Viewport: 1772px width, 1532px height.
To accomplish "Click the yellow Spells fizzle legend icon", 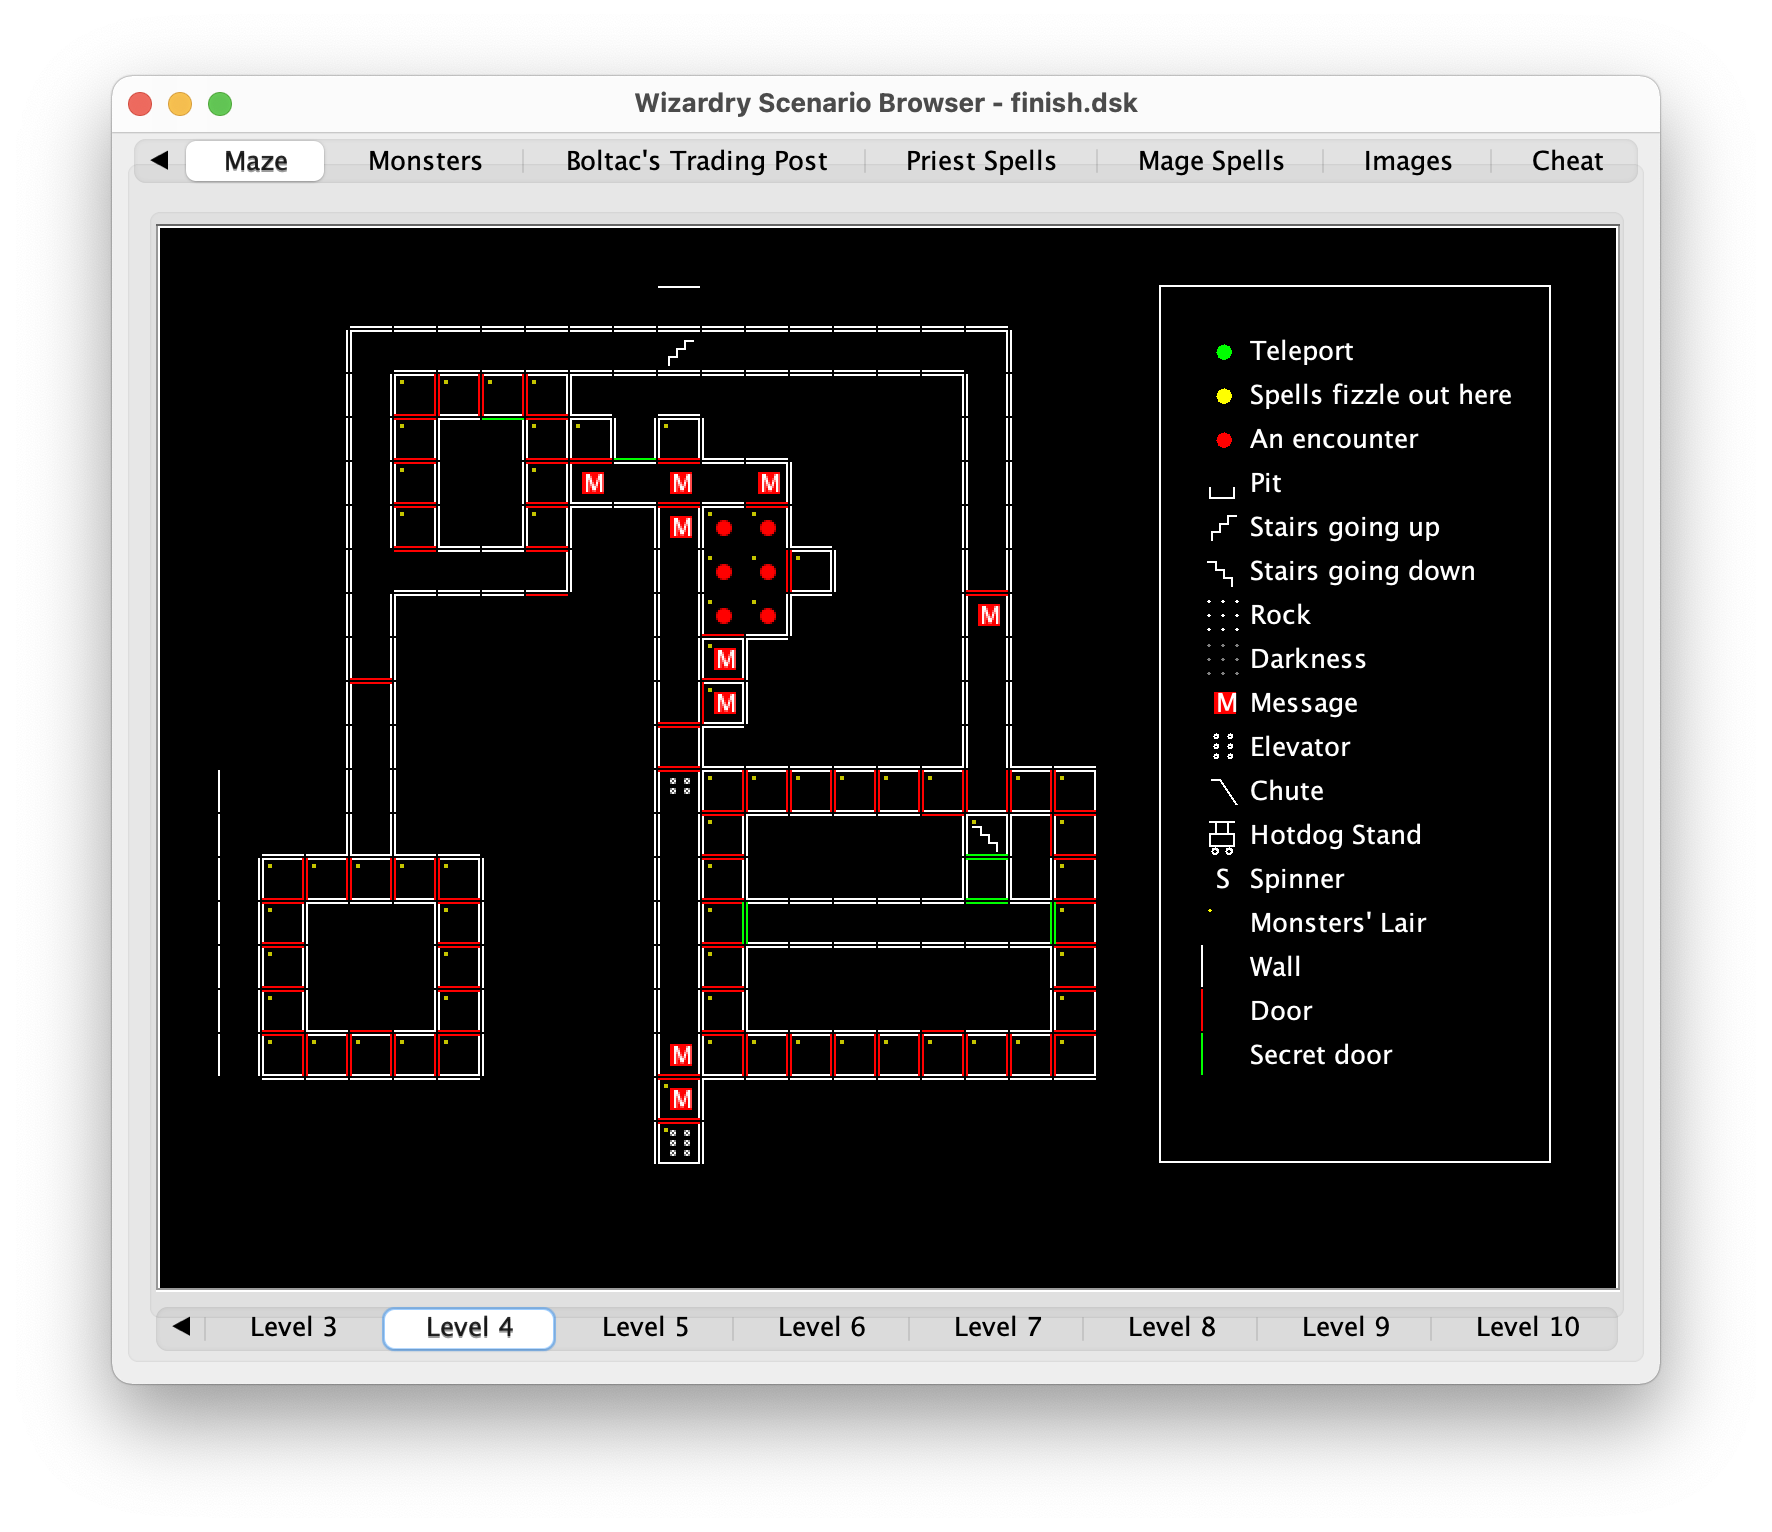I will click(x=1224, y=396).
